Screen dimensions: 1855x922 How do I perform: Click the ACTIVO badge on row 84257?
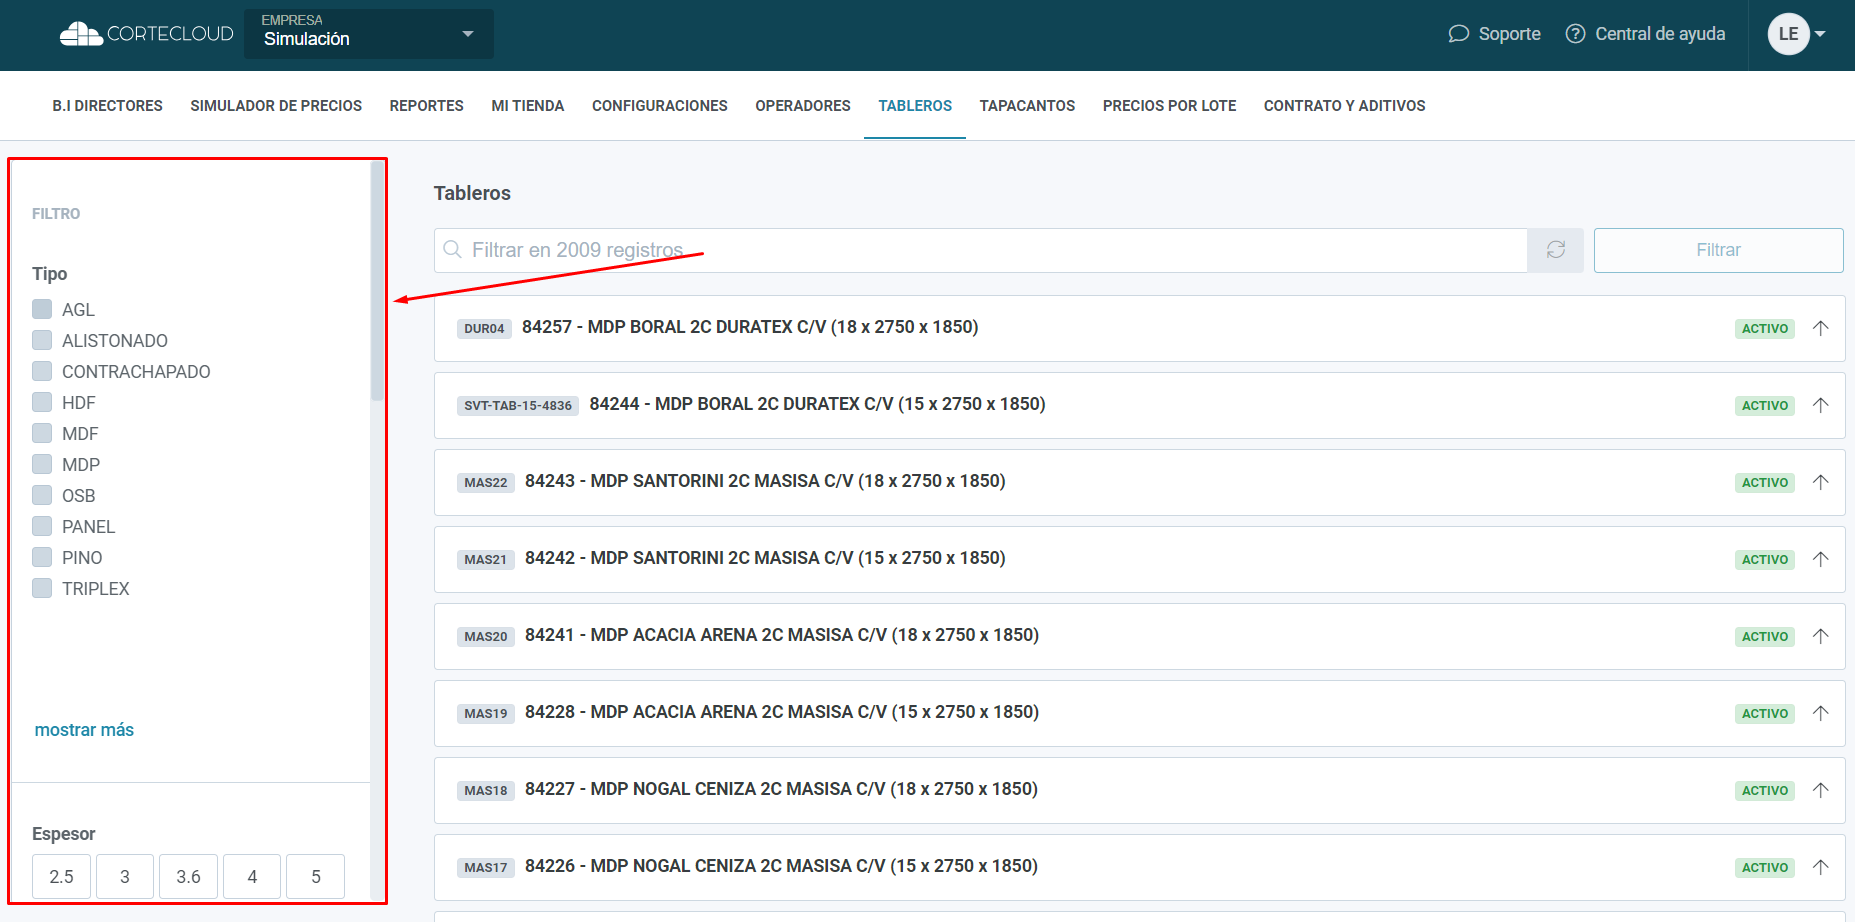coord(1765,328)
